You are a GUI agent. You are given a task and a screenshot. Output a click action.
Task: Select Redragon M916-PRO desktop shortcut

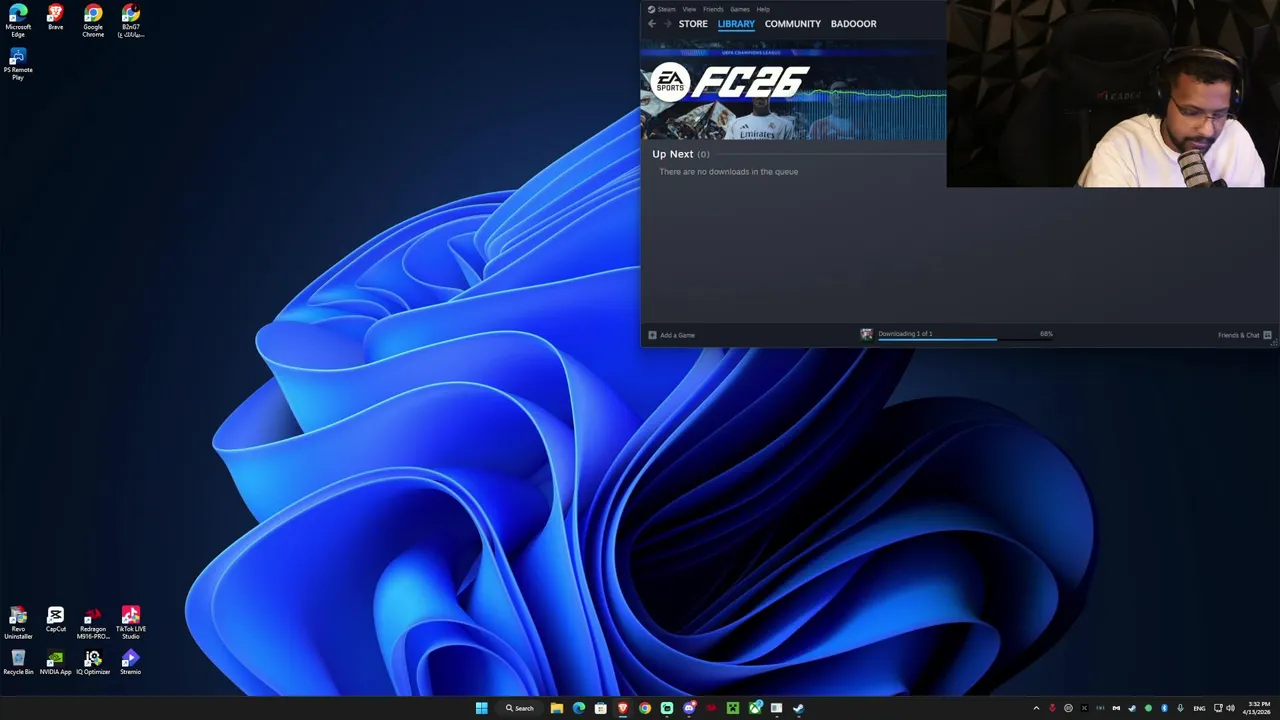[x=93, y=623]
